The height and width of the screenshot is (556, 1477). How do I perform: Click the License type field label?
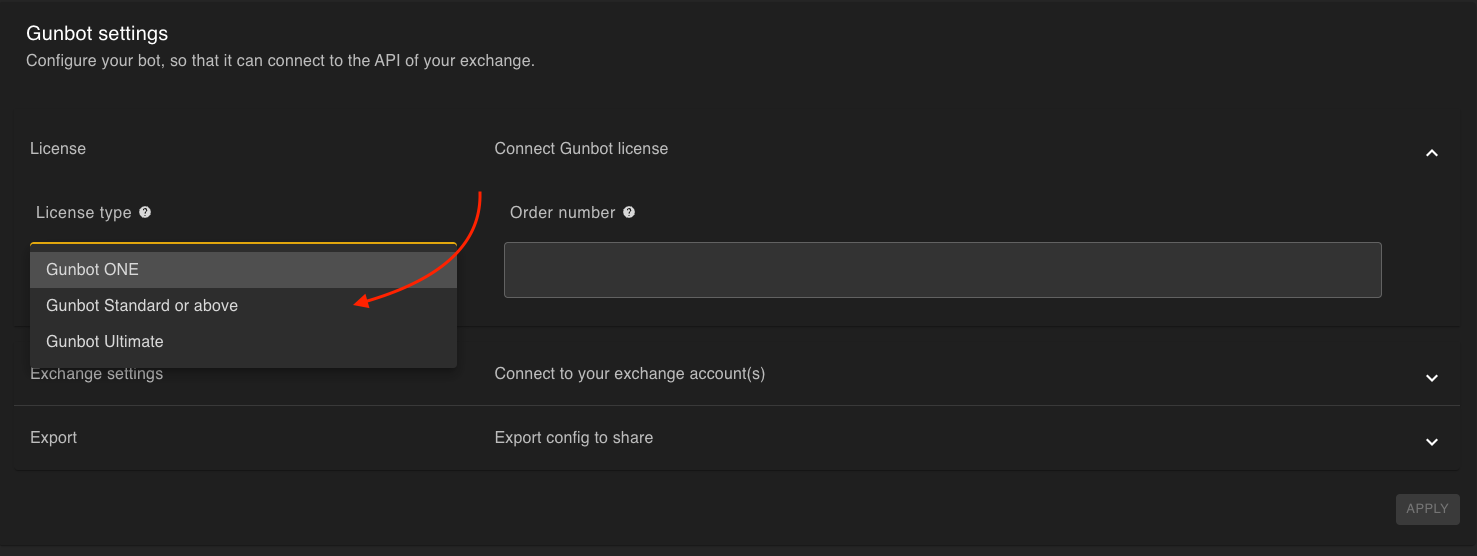coord(83,213)
